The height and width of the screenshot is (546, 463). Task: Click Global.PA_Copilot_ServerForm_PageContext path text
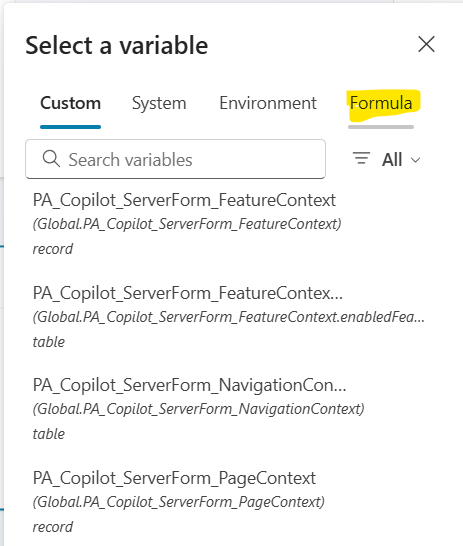pos(179,502)
